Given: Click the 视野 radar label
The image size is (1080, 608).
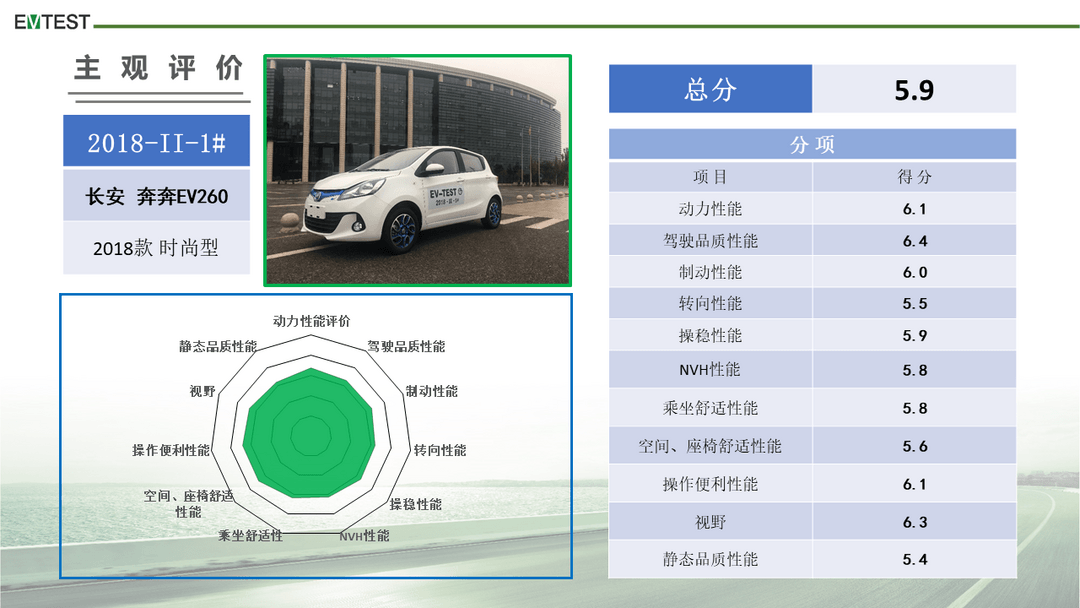Looking at the screenshot, I should click(x=202, y=391).
